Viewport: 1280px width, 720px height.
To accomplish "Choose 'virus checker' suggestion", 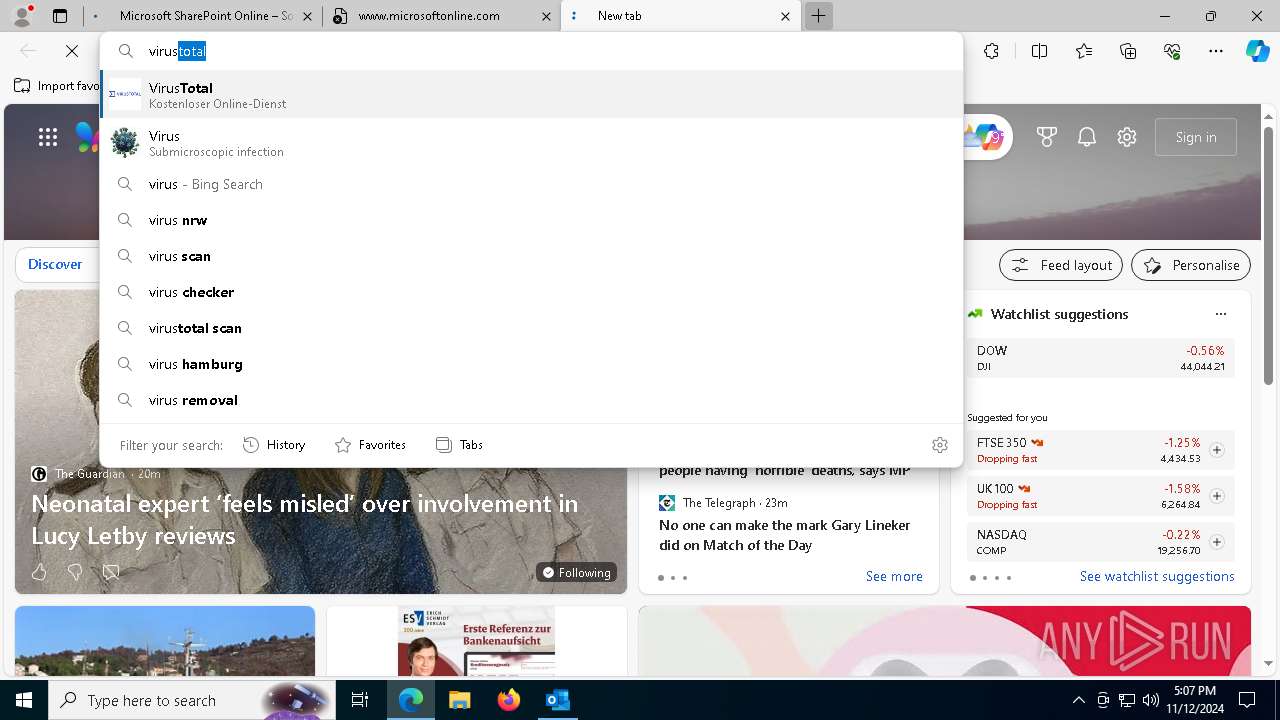I will pyautogui.click(x=531, y=292).
